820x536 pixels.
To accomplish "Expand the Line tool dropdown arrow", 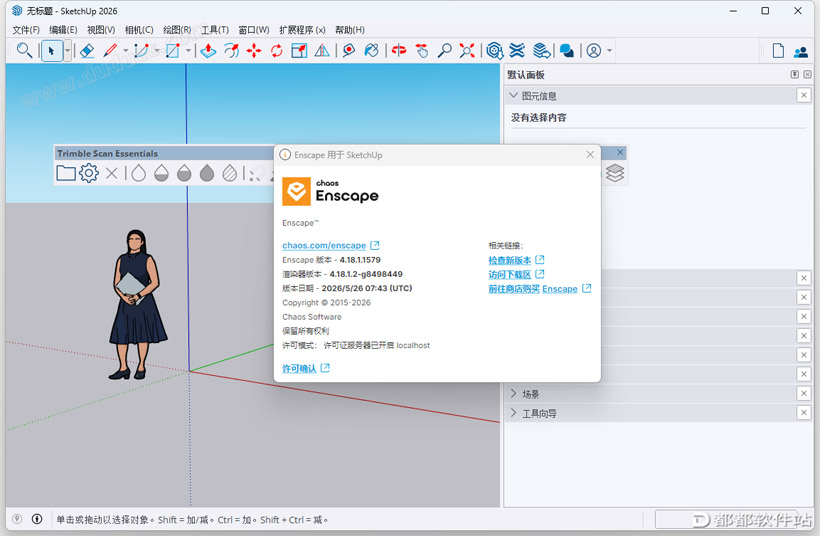I will tap(126, 51).
